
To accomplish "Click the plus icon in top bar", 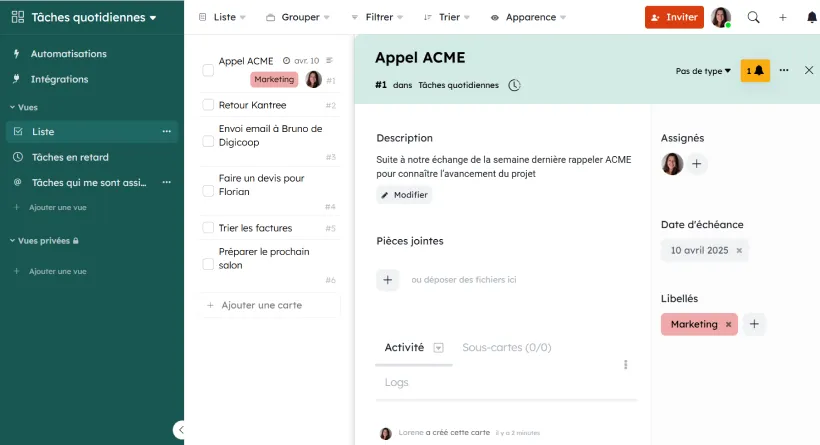I will [x=782, y=17].
